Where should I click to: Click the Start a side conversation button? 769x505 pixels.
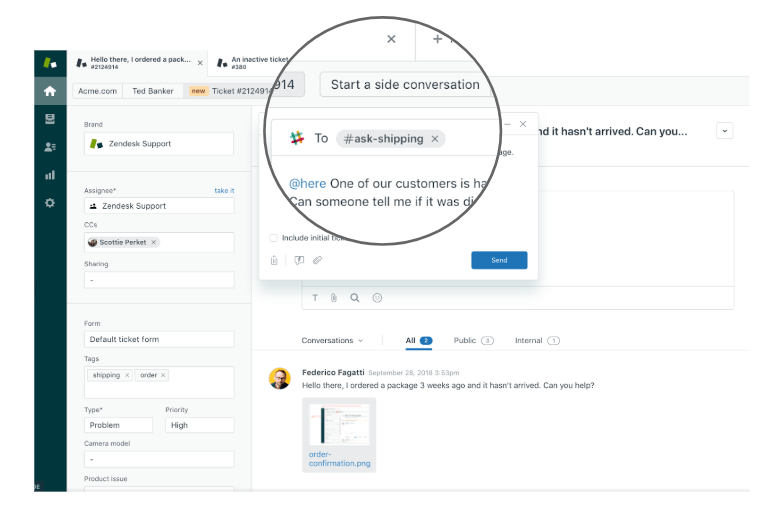click(405, 84)
